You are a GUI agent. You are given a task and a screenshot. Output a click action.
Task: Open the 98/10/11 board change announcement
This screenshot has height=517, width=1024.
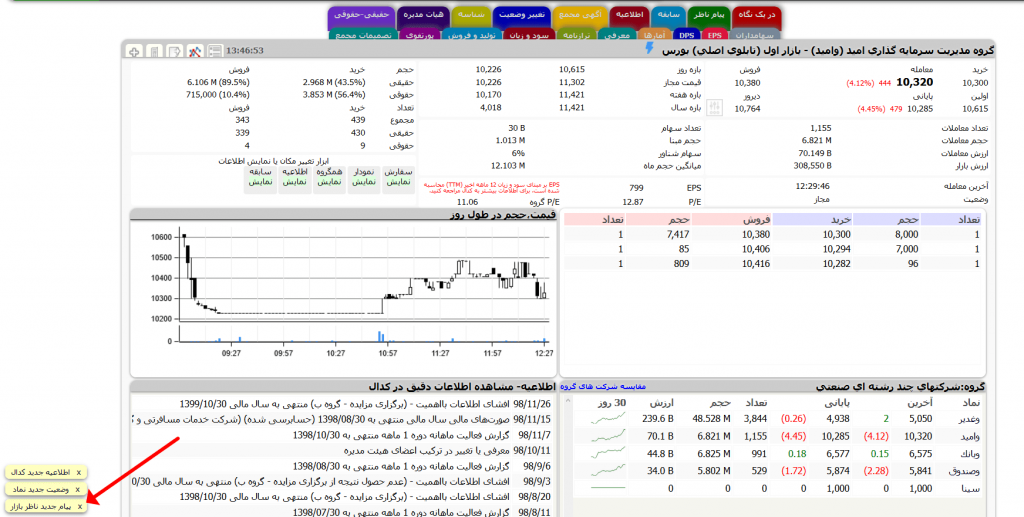coord(447,450)
